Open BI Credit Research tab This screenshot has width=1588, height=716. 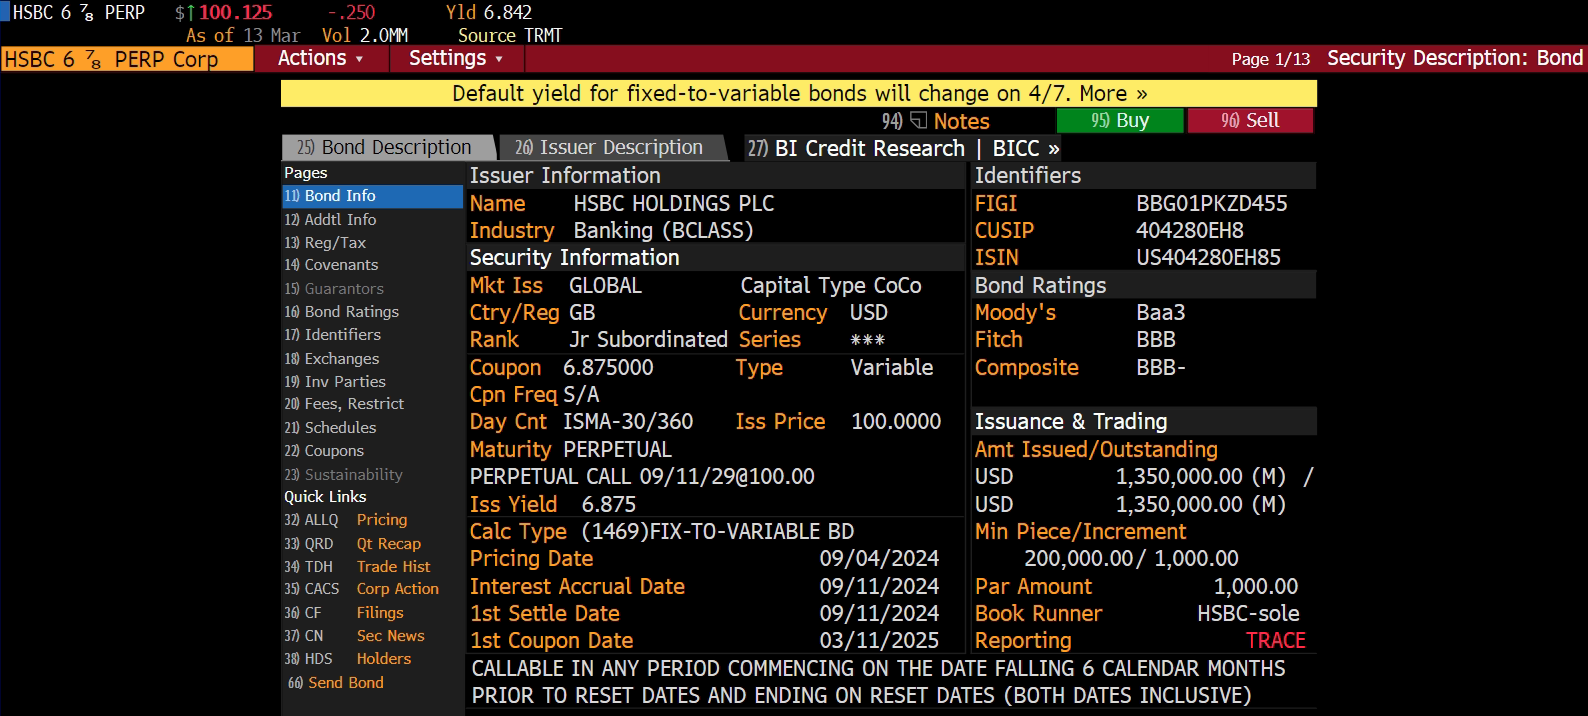click(856, 148)
